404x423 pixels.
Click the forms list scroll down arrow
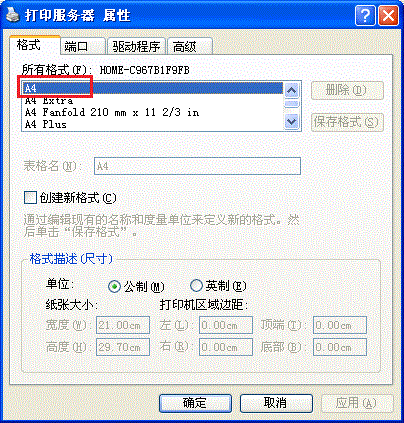292,121
